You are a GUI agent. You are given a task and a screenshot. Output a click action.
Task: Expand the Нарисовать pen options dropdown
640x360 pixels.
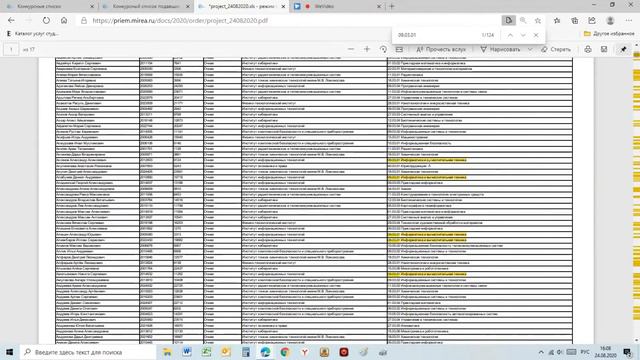(530, 49)
